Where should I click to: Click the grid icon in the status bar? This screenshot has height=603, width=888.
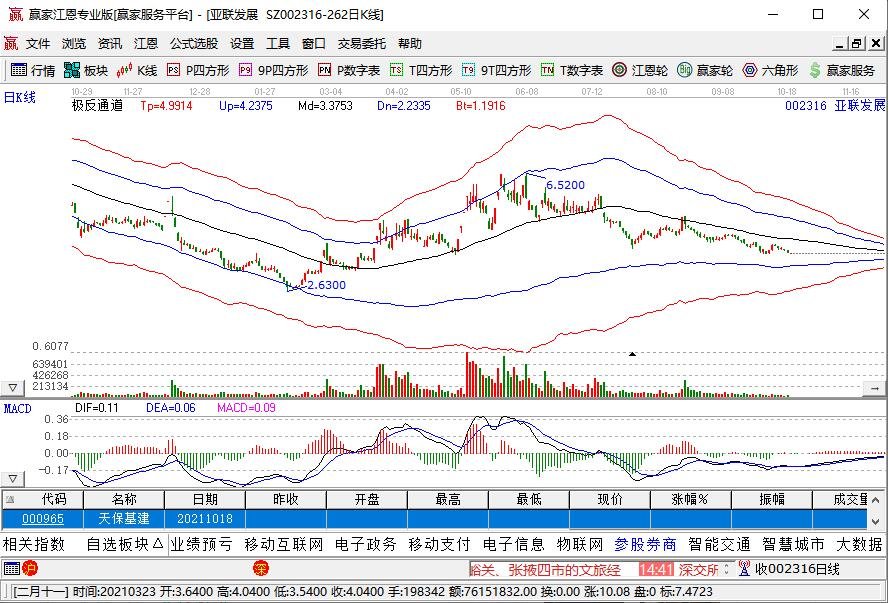click(11, 568)
